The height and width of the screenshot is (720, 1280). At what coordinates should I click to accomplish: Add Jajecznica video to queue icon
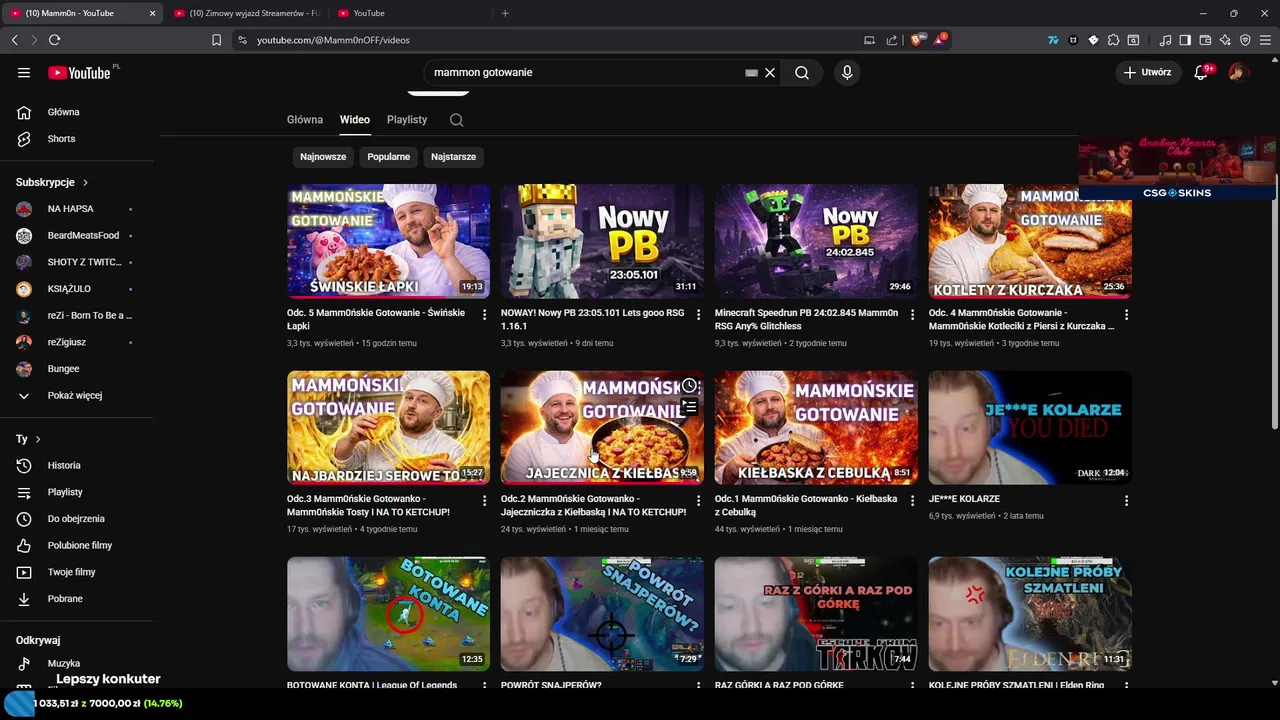[x=689, y=407]
